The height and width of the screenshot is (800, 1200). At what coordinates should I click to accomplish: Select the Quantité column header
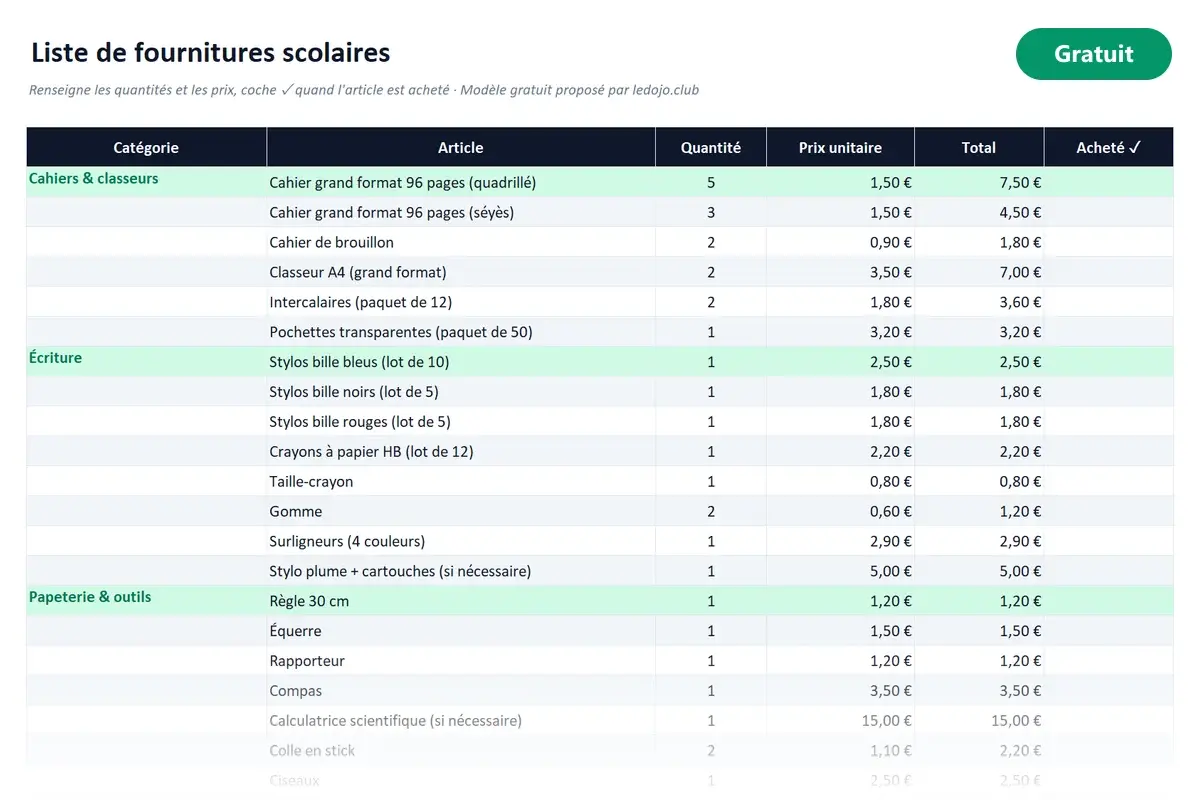pos(711,147)
